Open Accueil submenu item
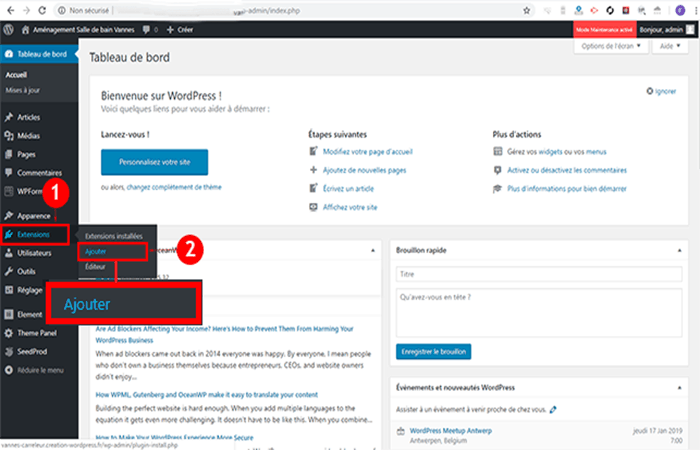The image size is (700, 450). coord(17,75)
